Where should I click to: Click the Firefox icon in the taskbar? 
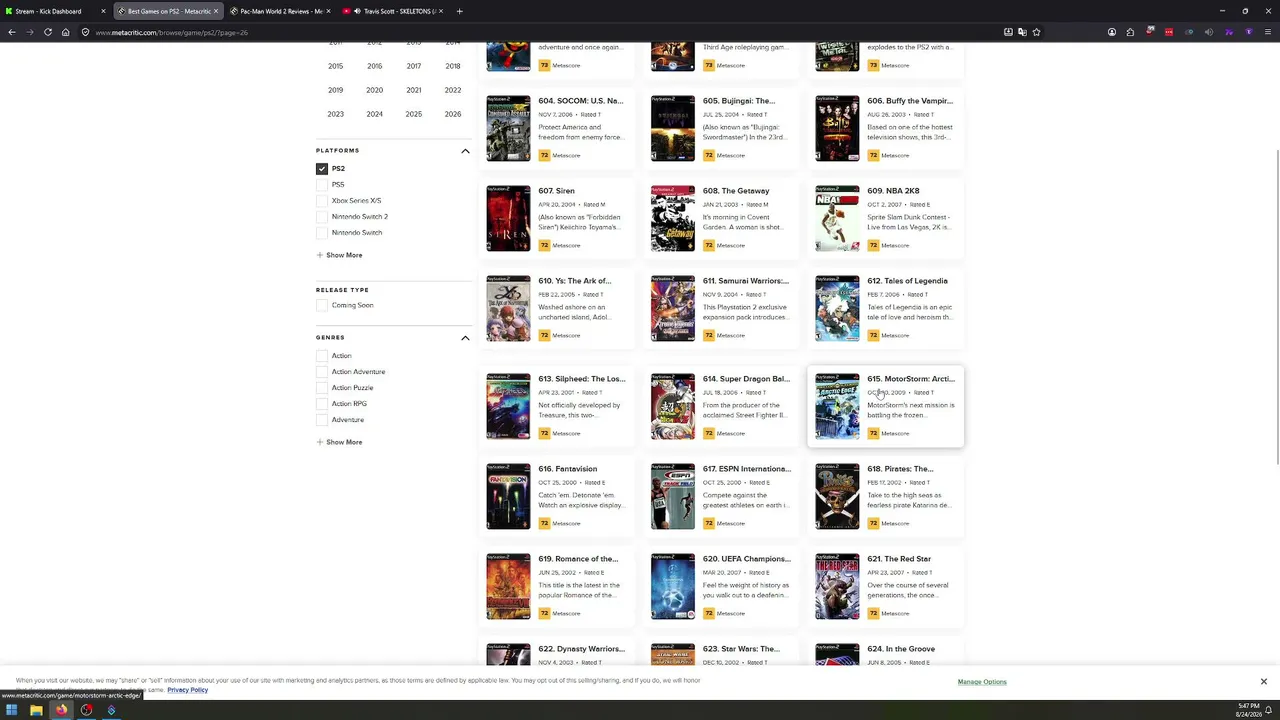point(61,710)
